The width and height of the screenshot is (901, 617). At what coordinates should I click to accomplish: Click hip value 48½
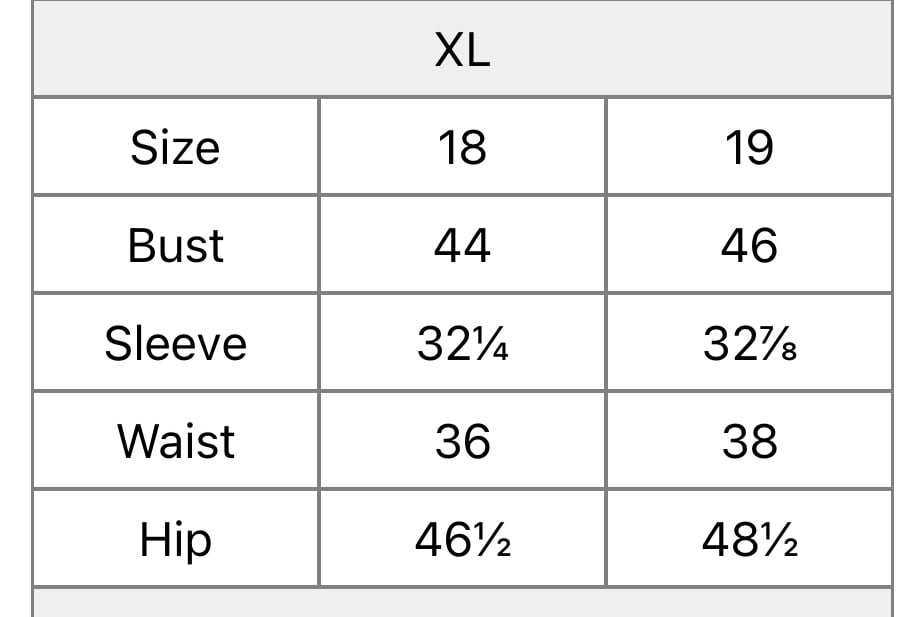coord(749,539)
